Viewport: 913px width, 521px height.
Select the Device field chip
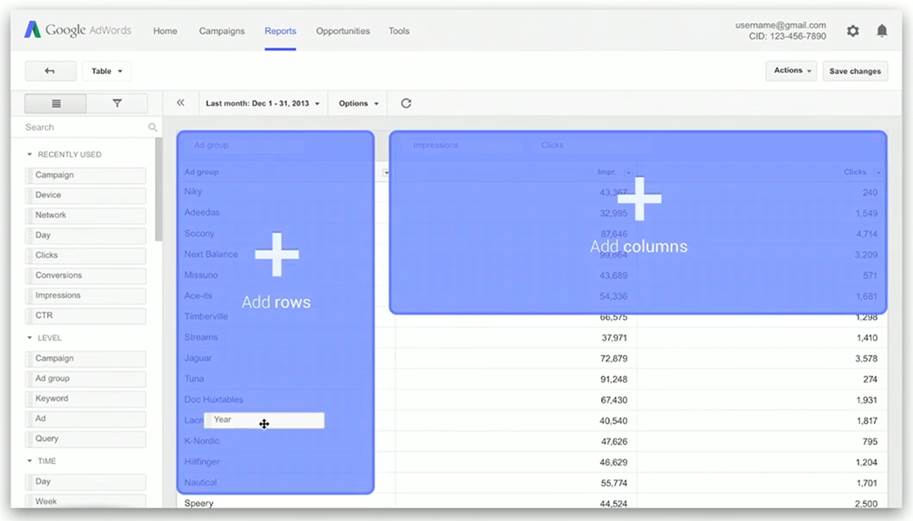tap(86, 195)
